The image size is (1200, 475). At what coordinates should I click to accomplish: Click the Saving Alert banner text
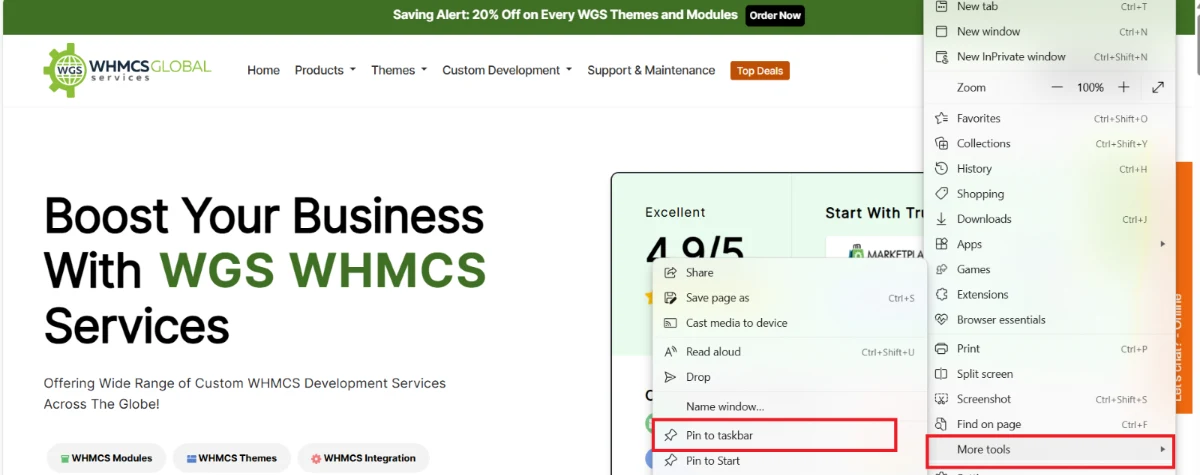coord(565,15)
